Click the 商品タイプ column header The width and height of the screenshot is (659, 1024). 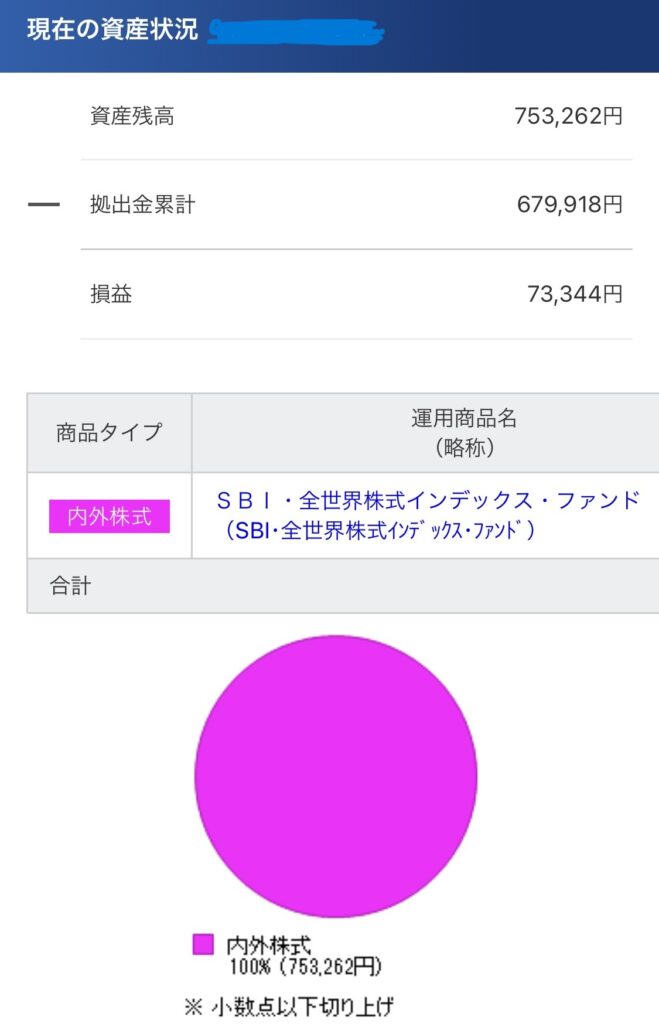(x=109, y=432)
